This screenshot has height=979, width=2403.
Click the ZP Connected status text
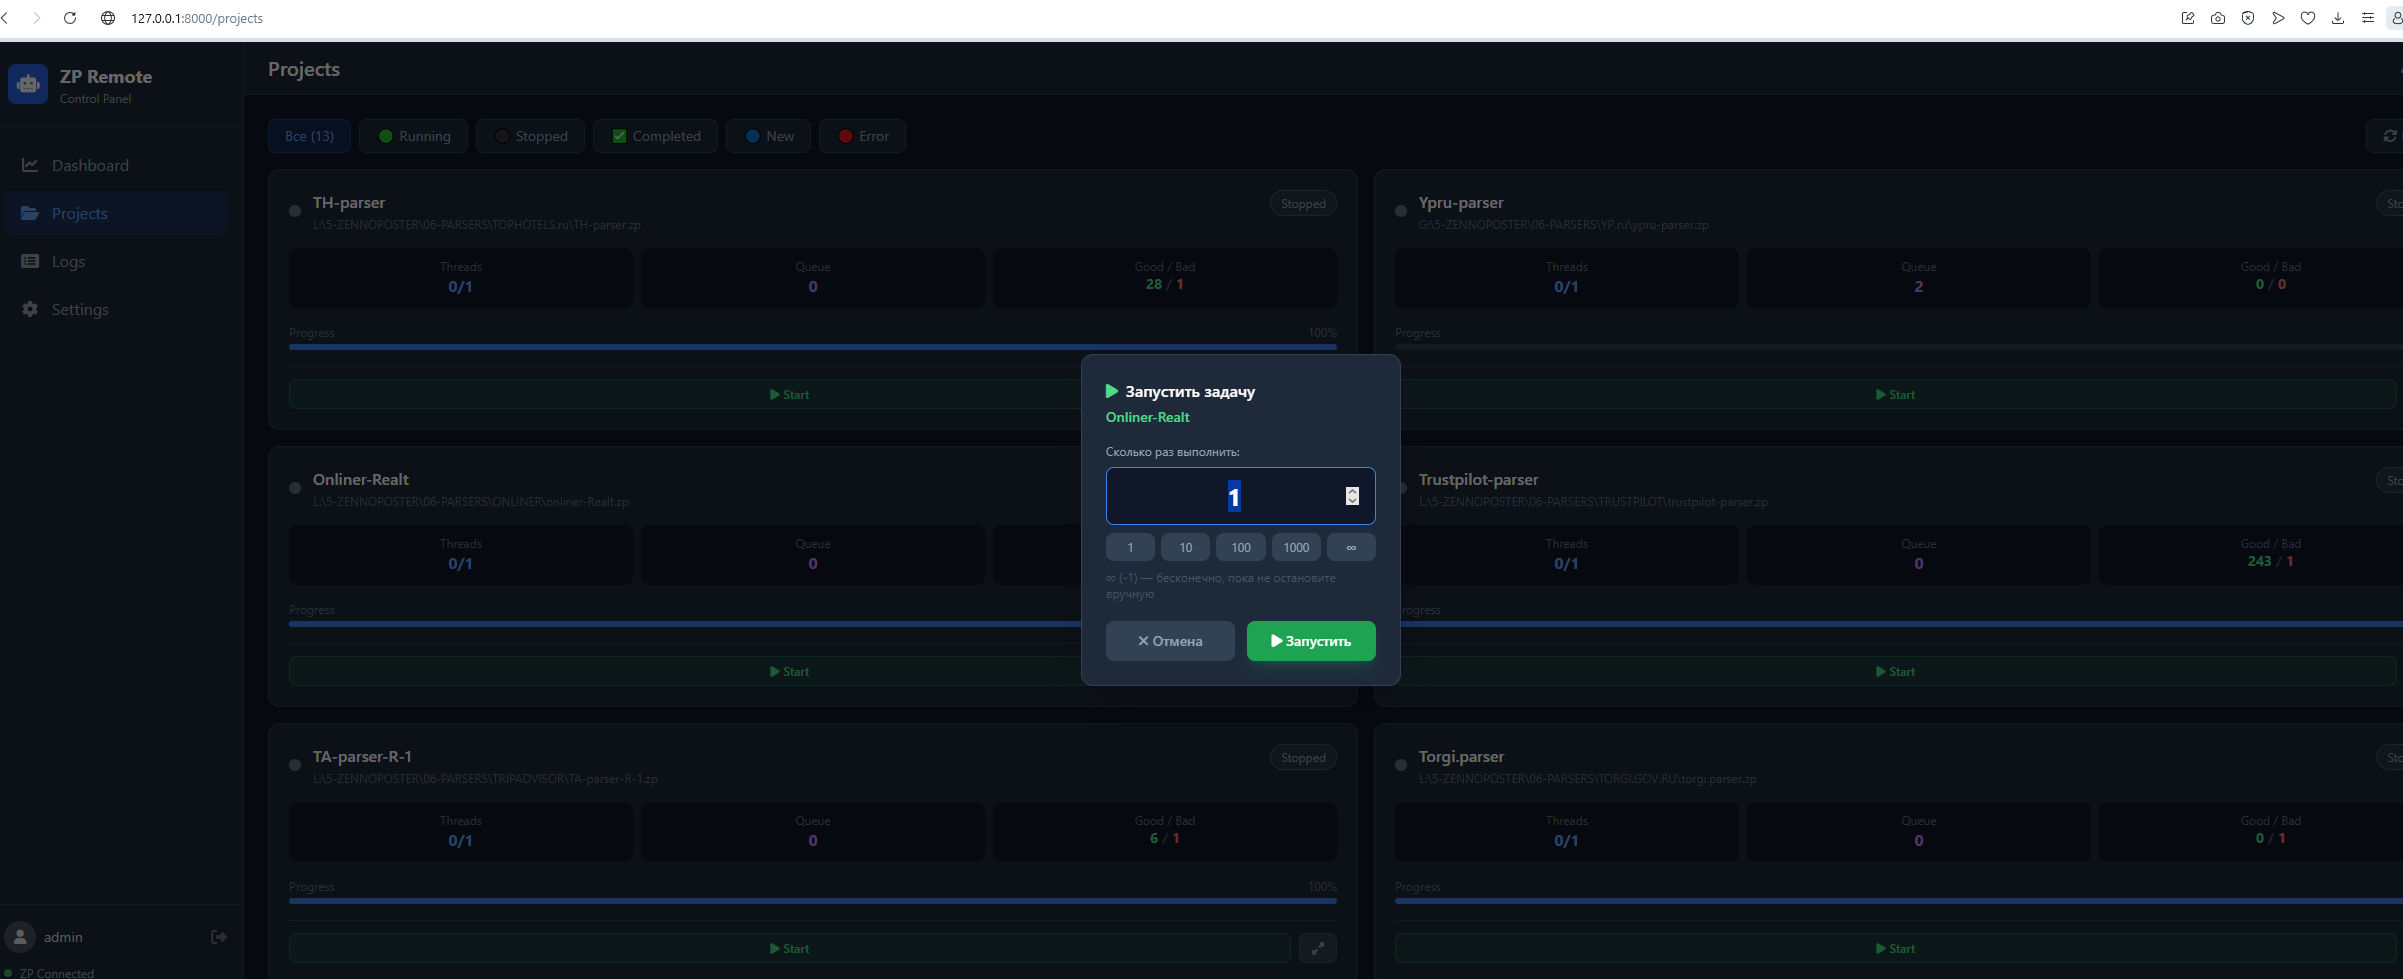pyautogui.click(x=57, y=973)
